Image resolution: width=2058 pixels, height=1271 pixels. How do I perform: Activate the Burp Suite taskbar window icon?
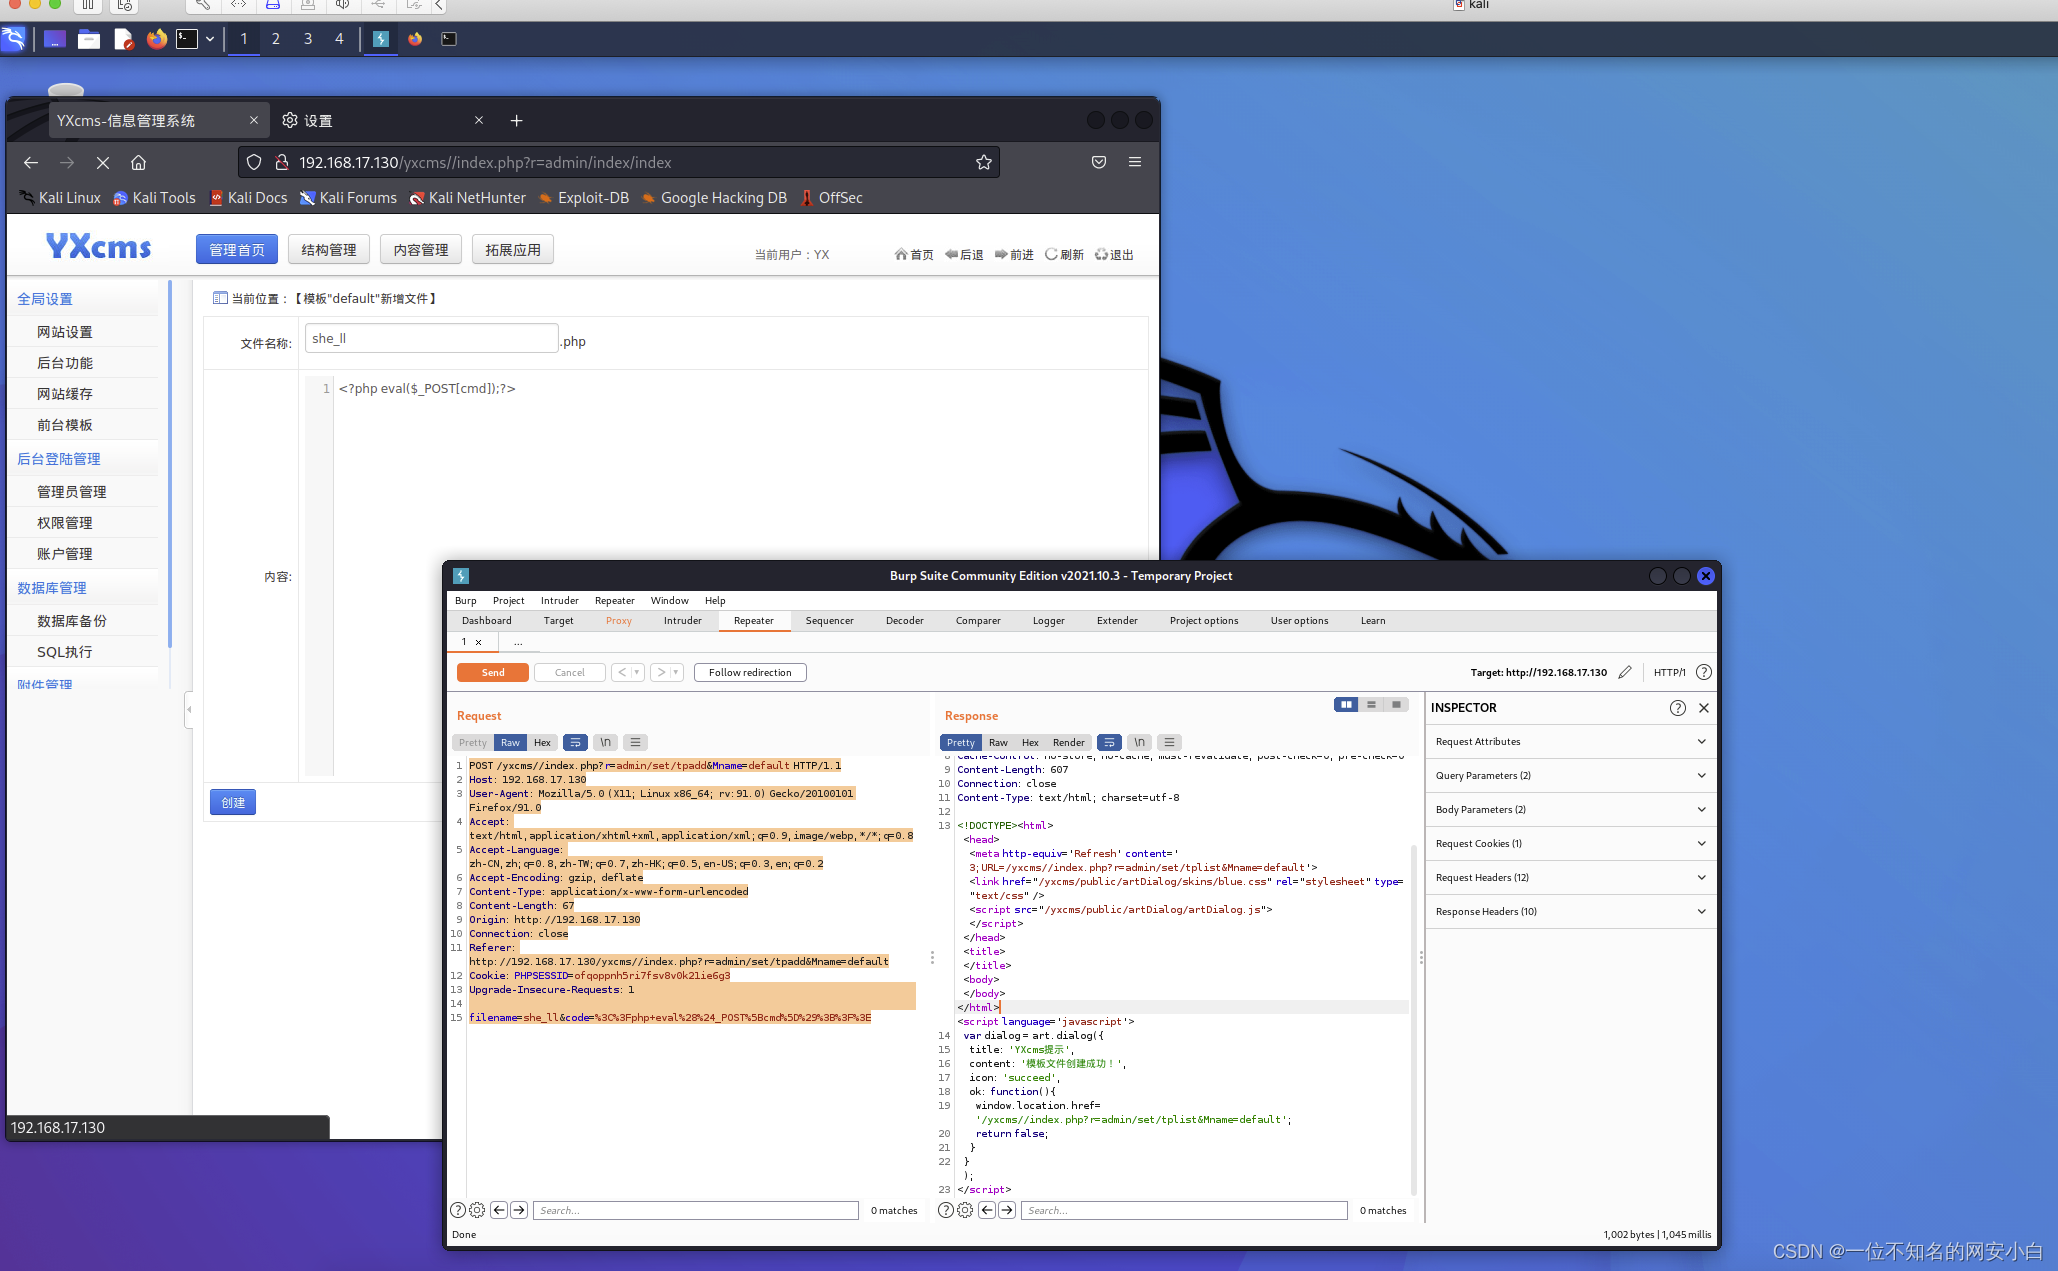pyautogui.click(x=381, y=39)
